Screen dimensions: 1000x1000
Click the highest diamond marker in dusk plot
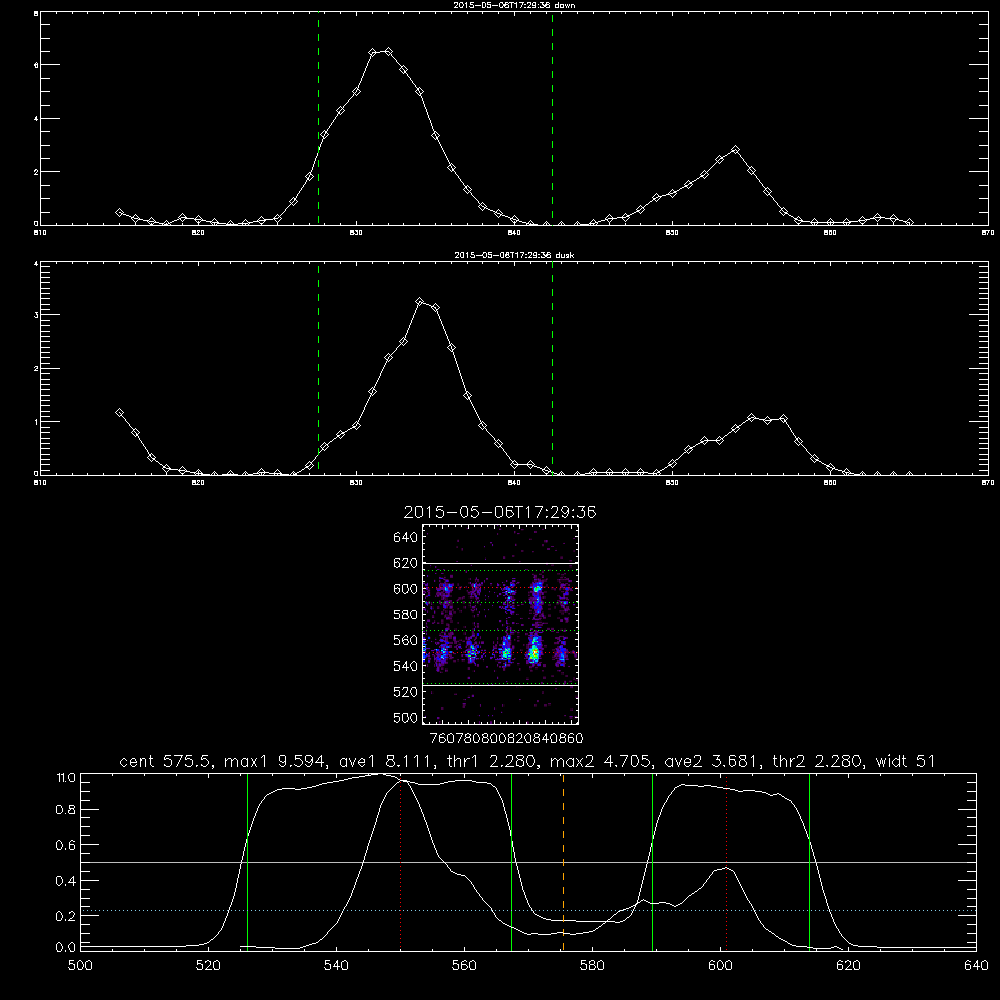coord(420,302)
